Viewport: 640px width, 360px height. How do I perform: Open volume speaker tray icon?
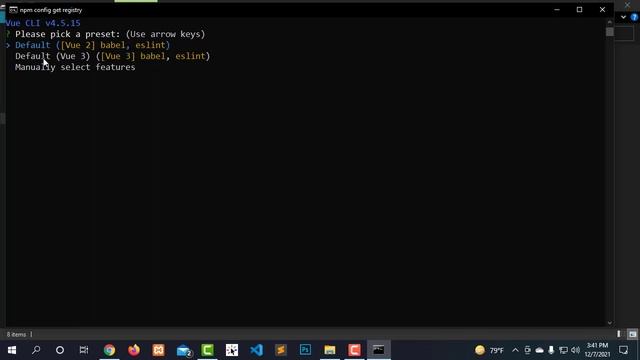click(576, 350)
